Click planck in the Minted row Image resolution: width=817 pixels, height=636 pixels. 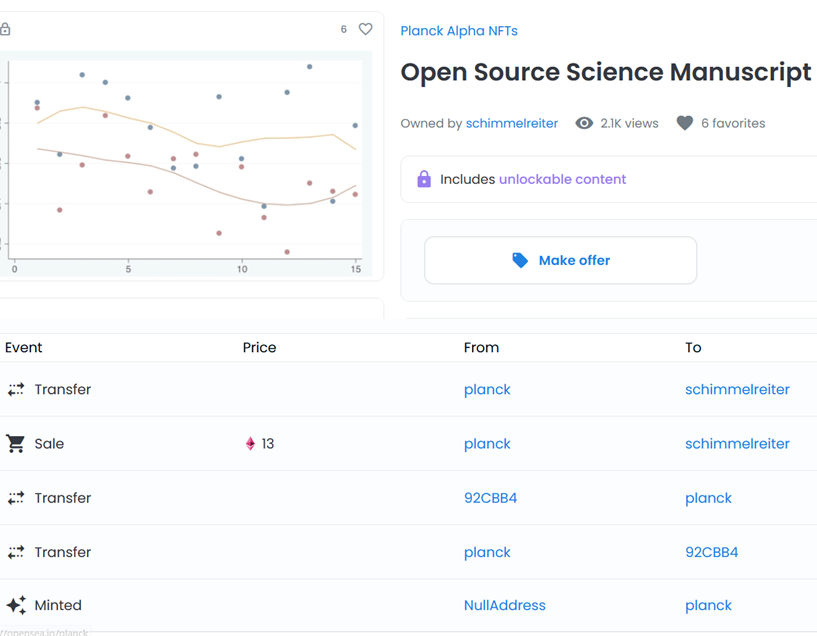coord(708,605)
